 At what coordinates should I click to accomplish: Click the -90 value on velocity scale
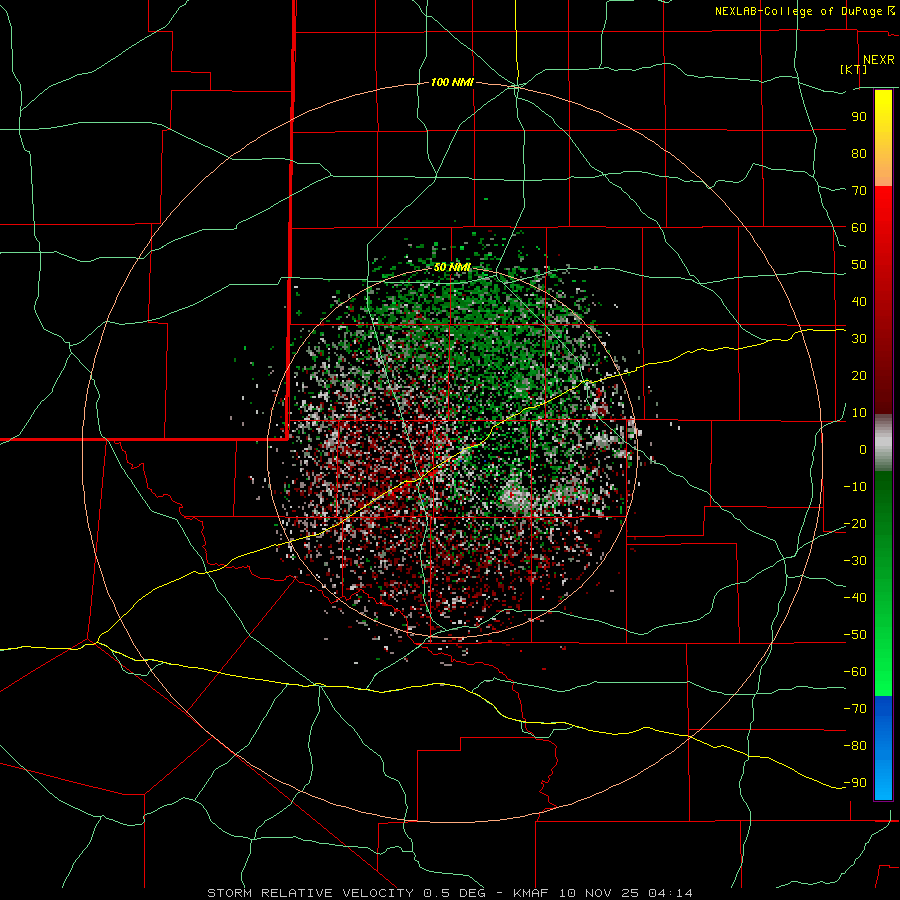[855, 782]
